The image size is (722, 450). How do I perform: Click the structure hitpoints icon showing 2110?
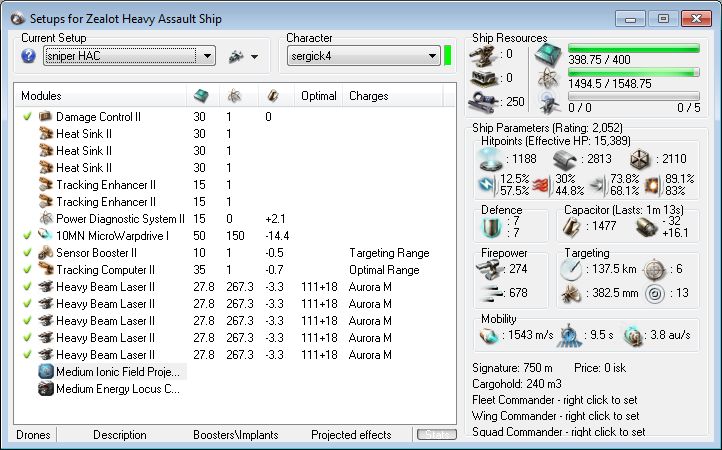(x=640, y=159)
